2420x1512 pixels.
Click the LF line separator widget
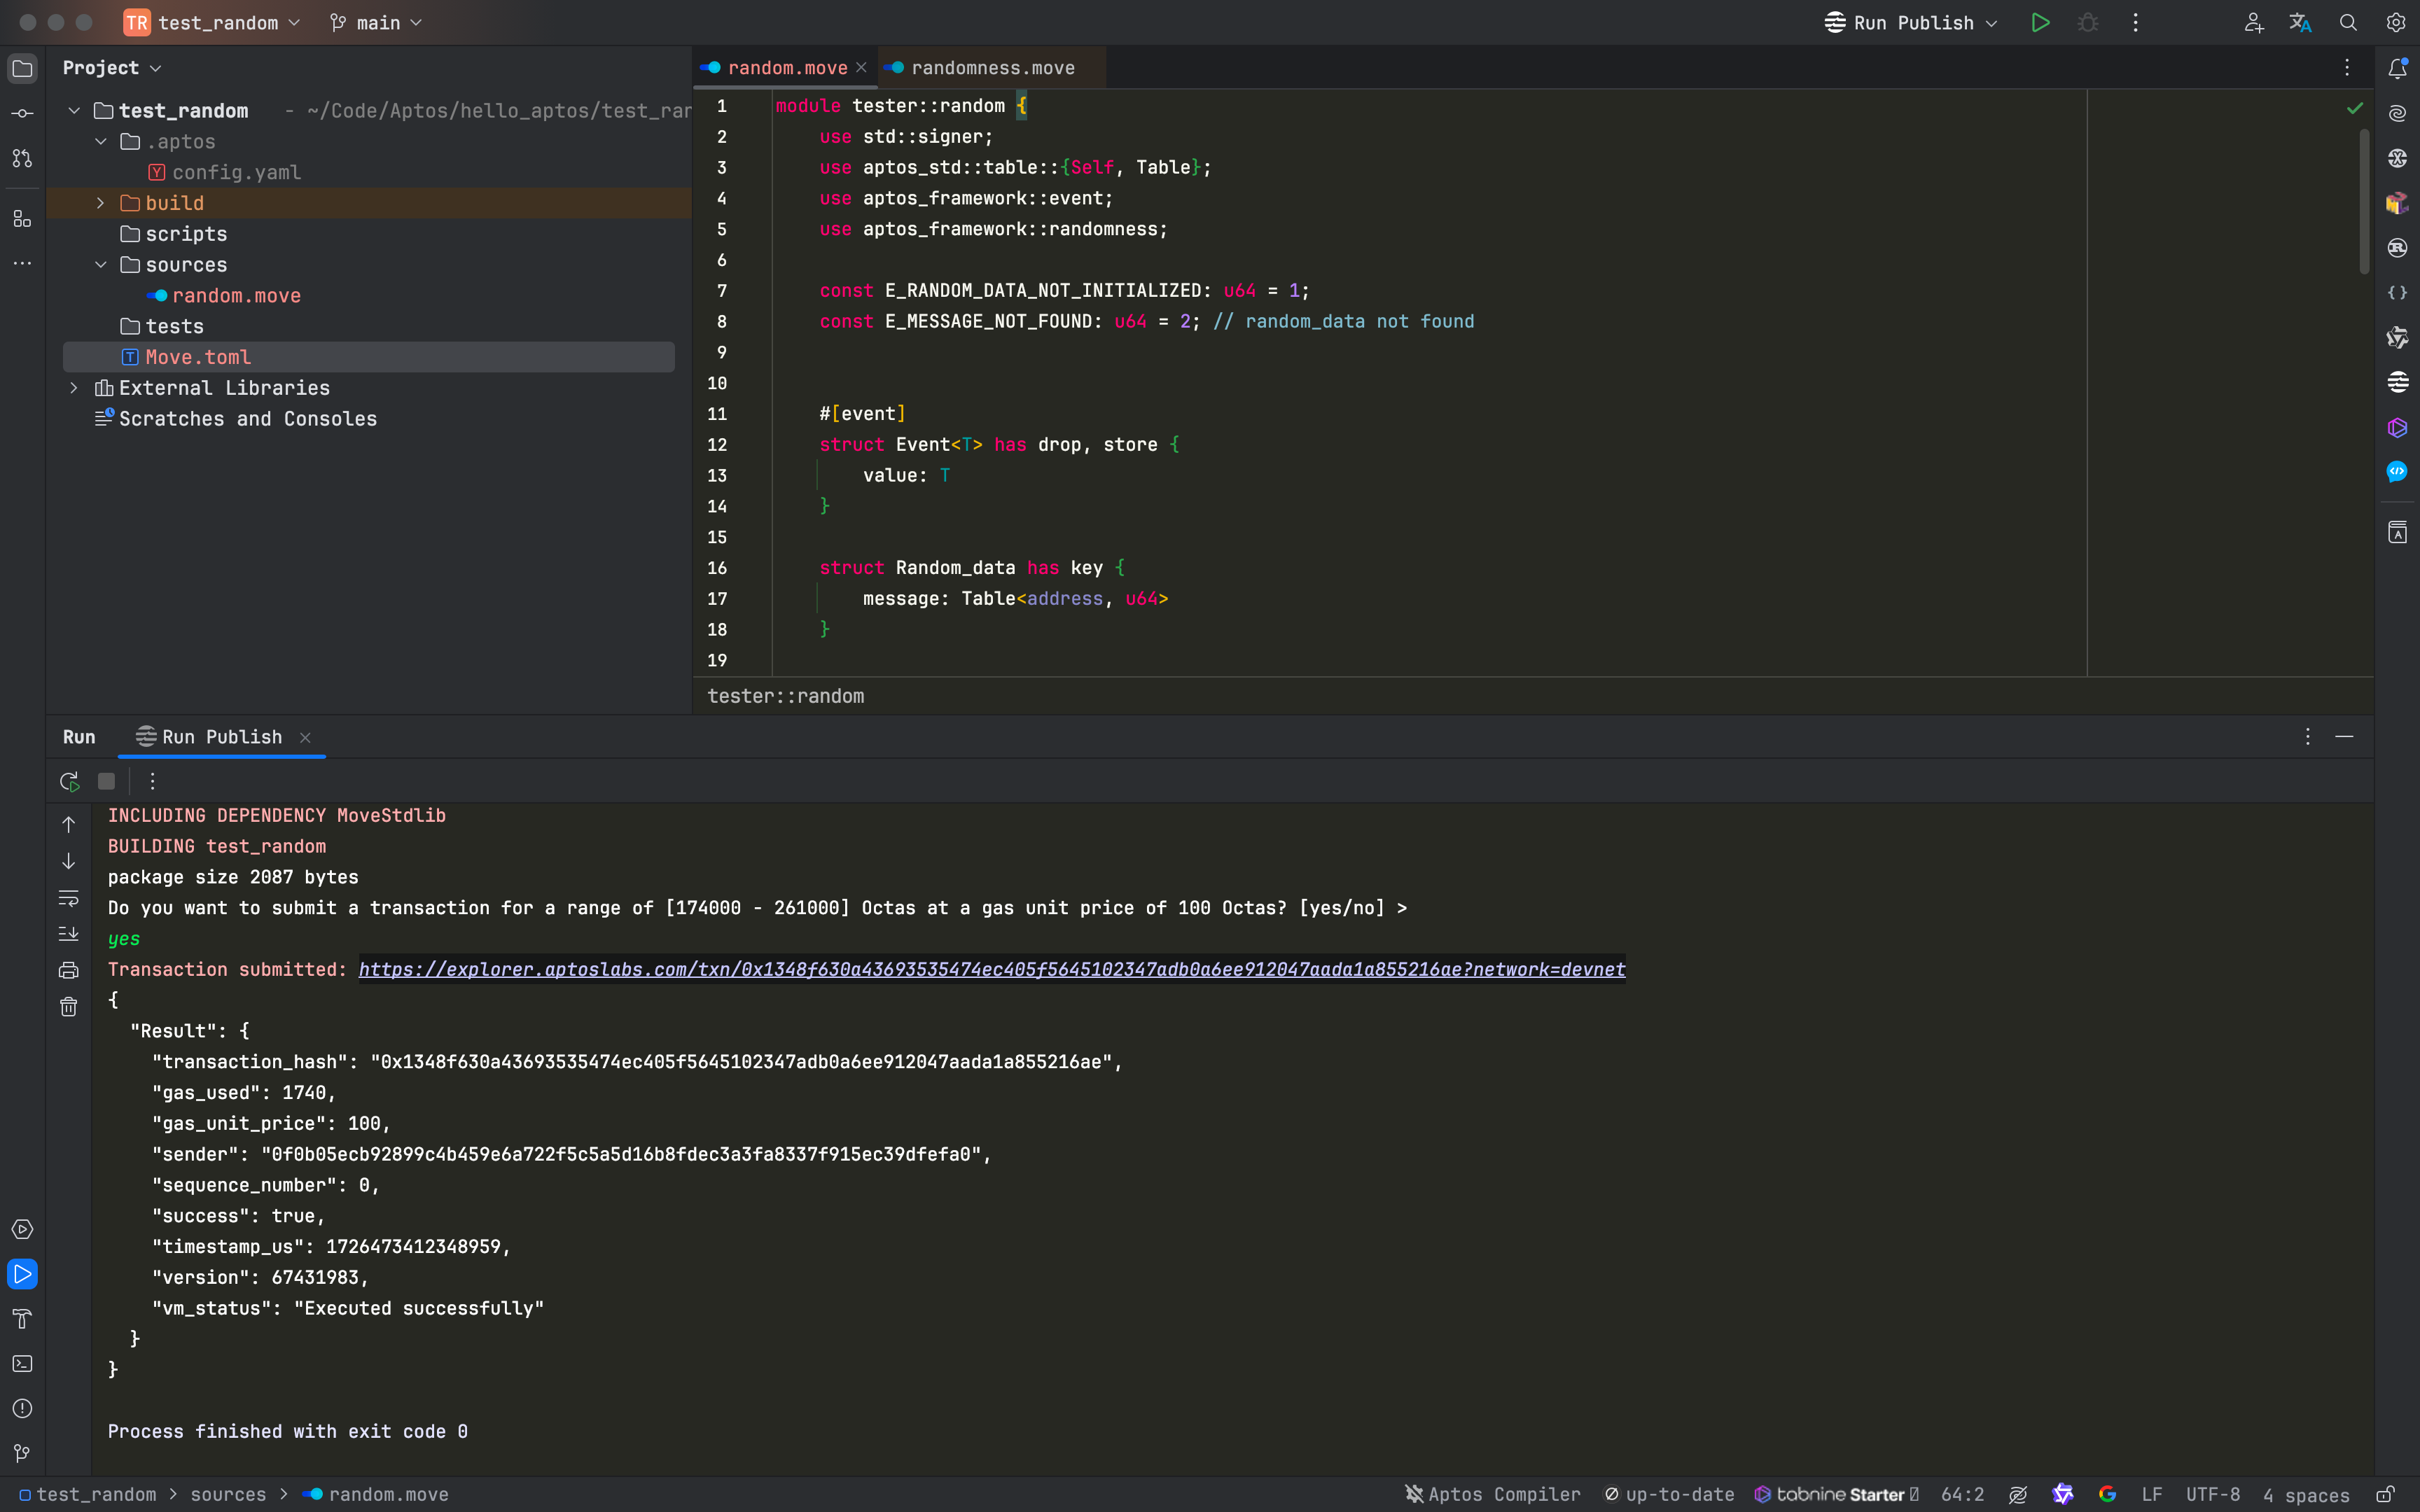pyautogui.click(x=2152, y=1495)
